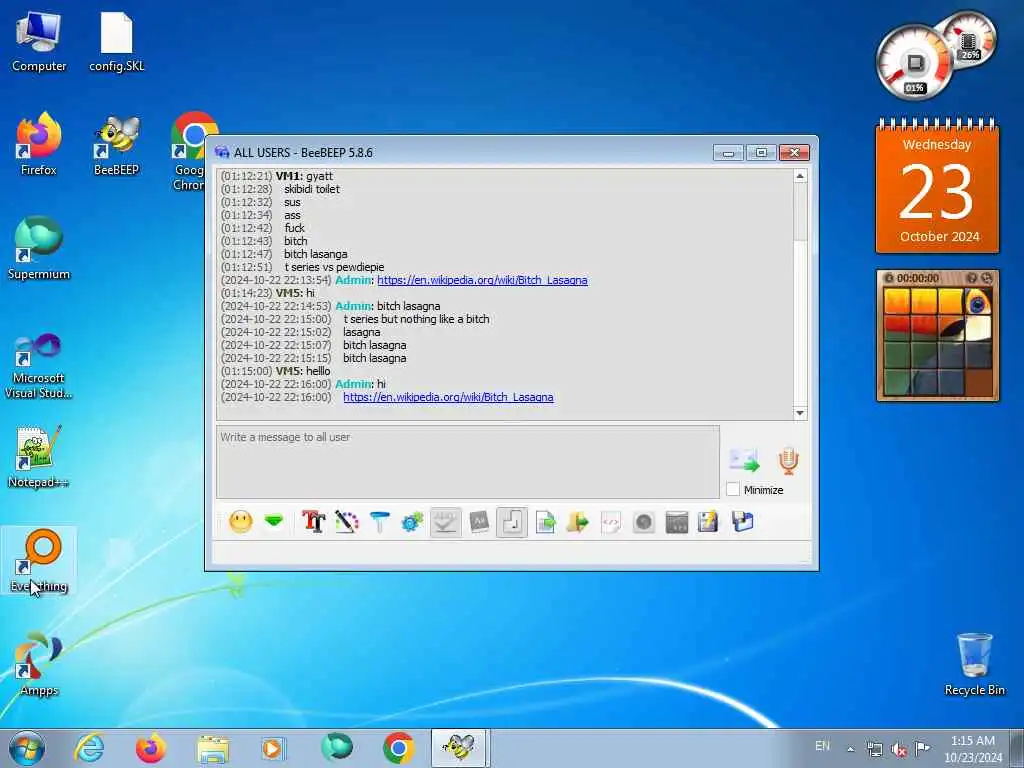This screenshot has width=1024, height=768.
Task: Select the Computer desktop icon
Action: click(39, 42)
